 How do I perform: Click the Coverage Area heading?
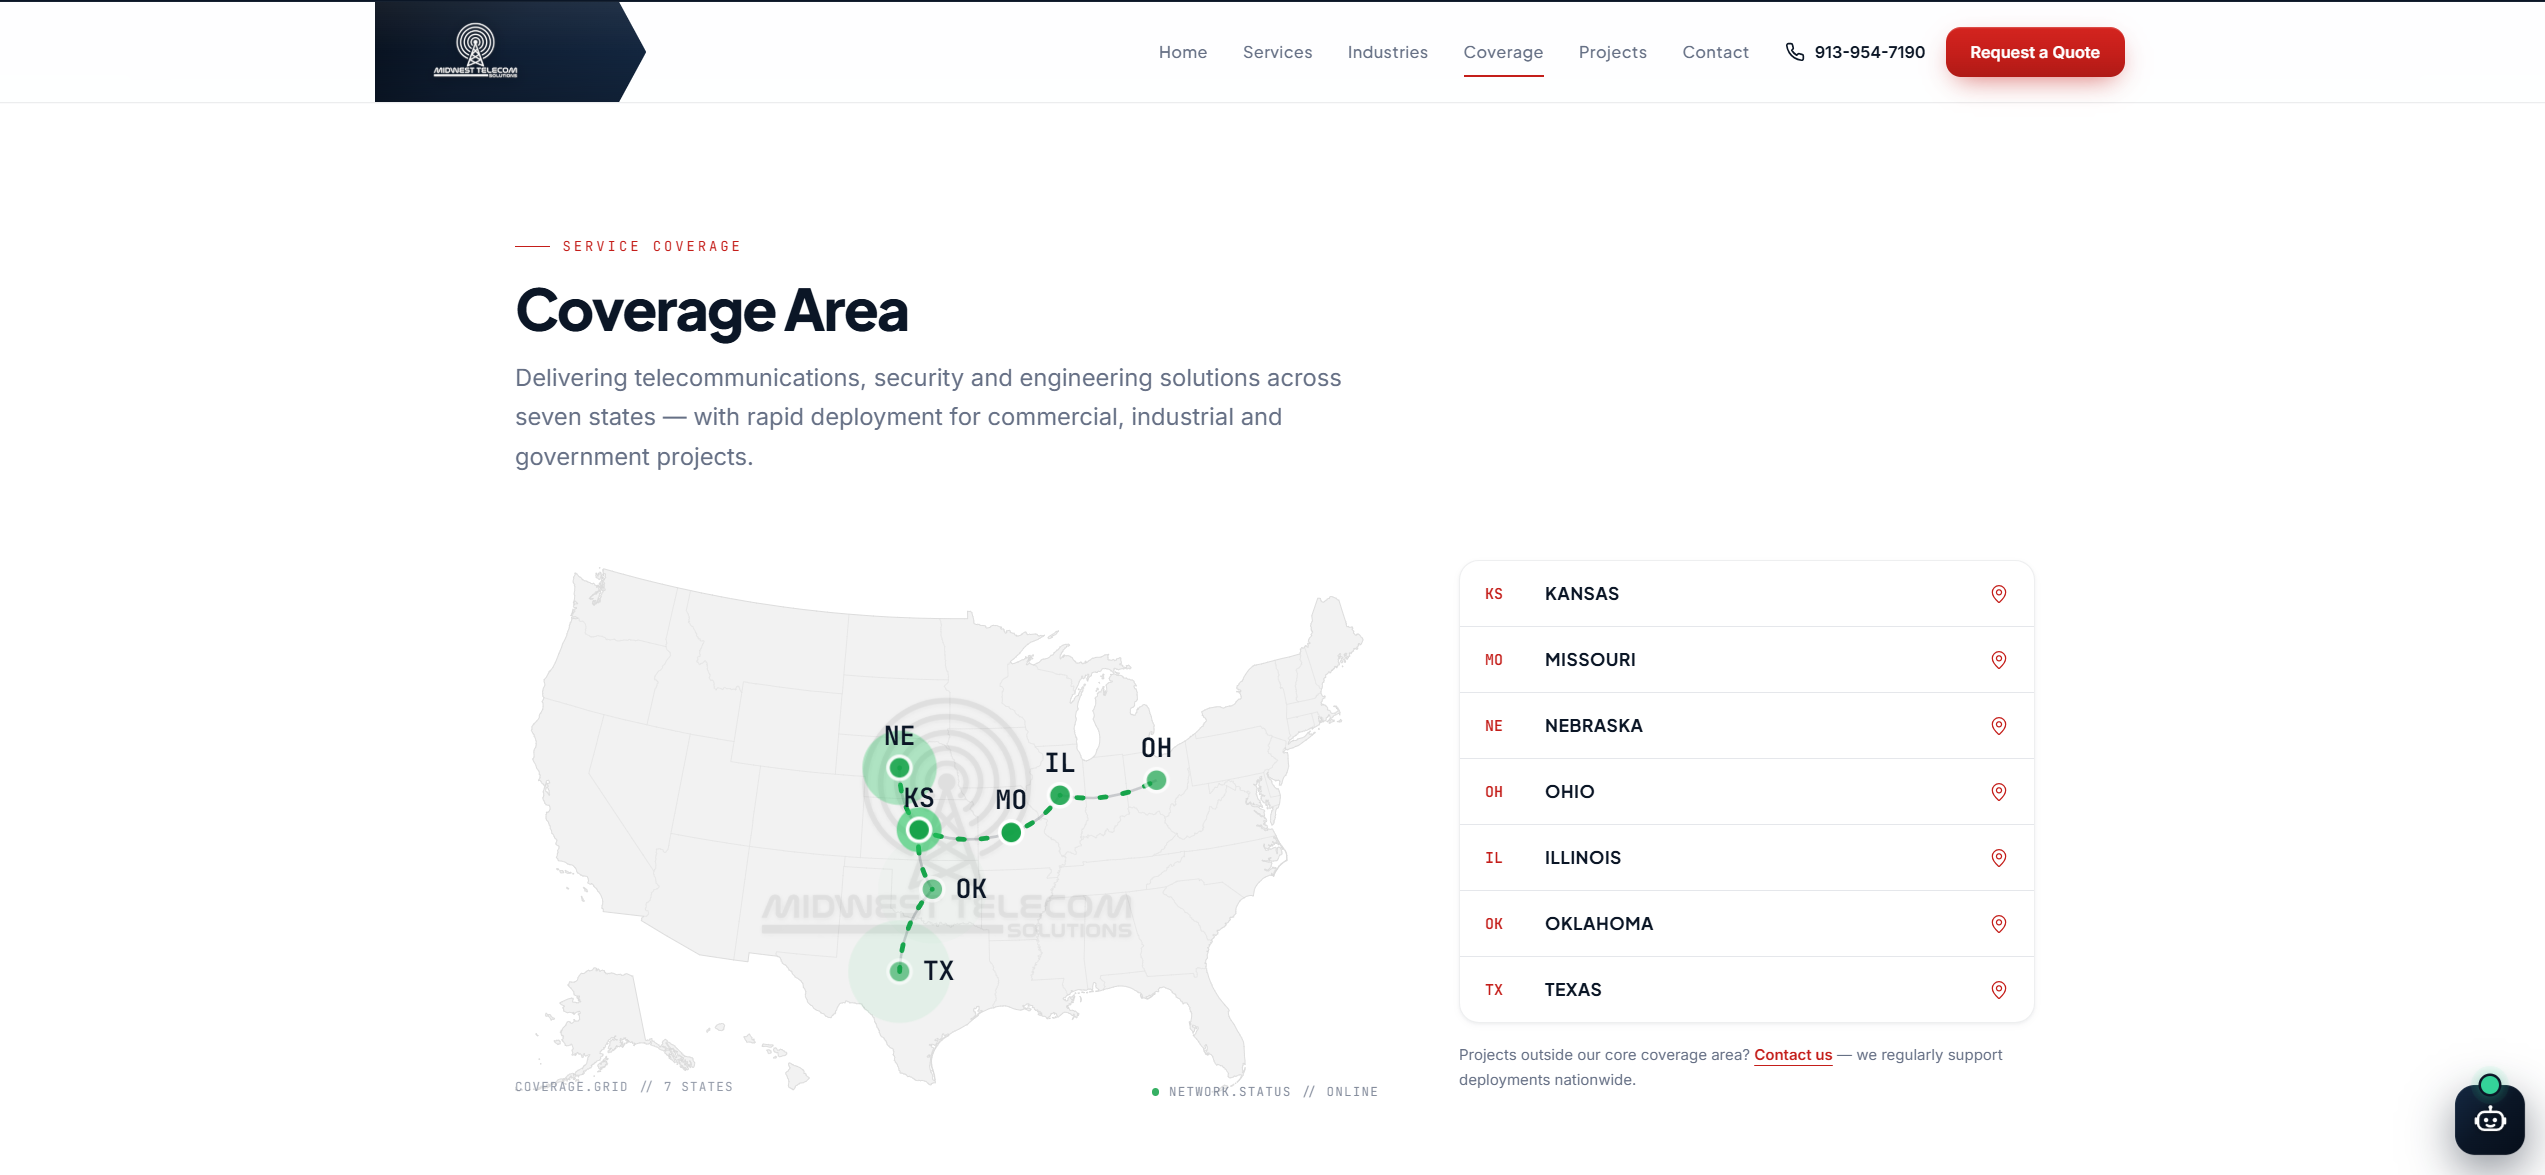(712, 311)
